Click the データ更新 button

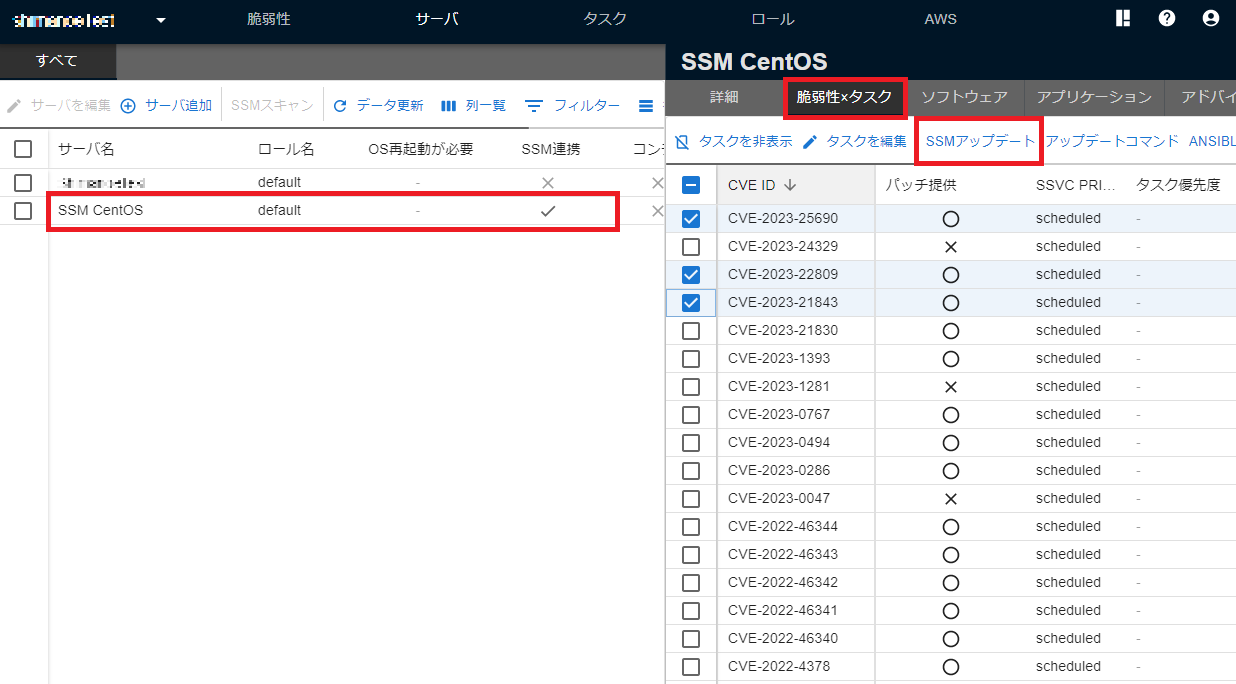378,105
